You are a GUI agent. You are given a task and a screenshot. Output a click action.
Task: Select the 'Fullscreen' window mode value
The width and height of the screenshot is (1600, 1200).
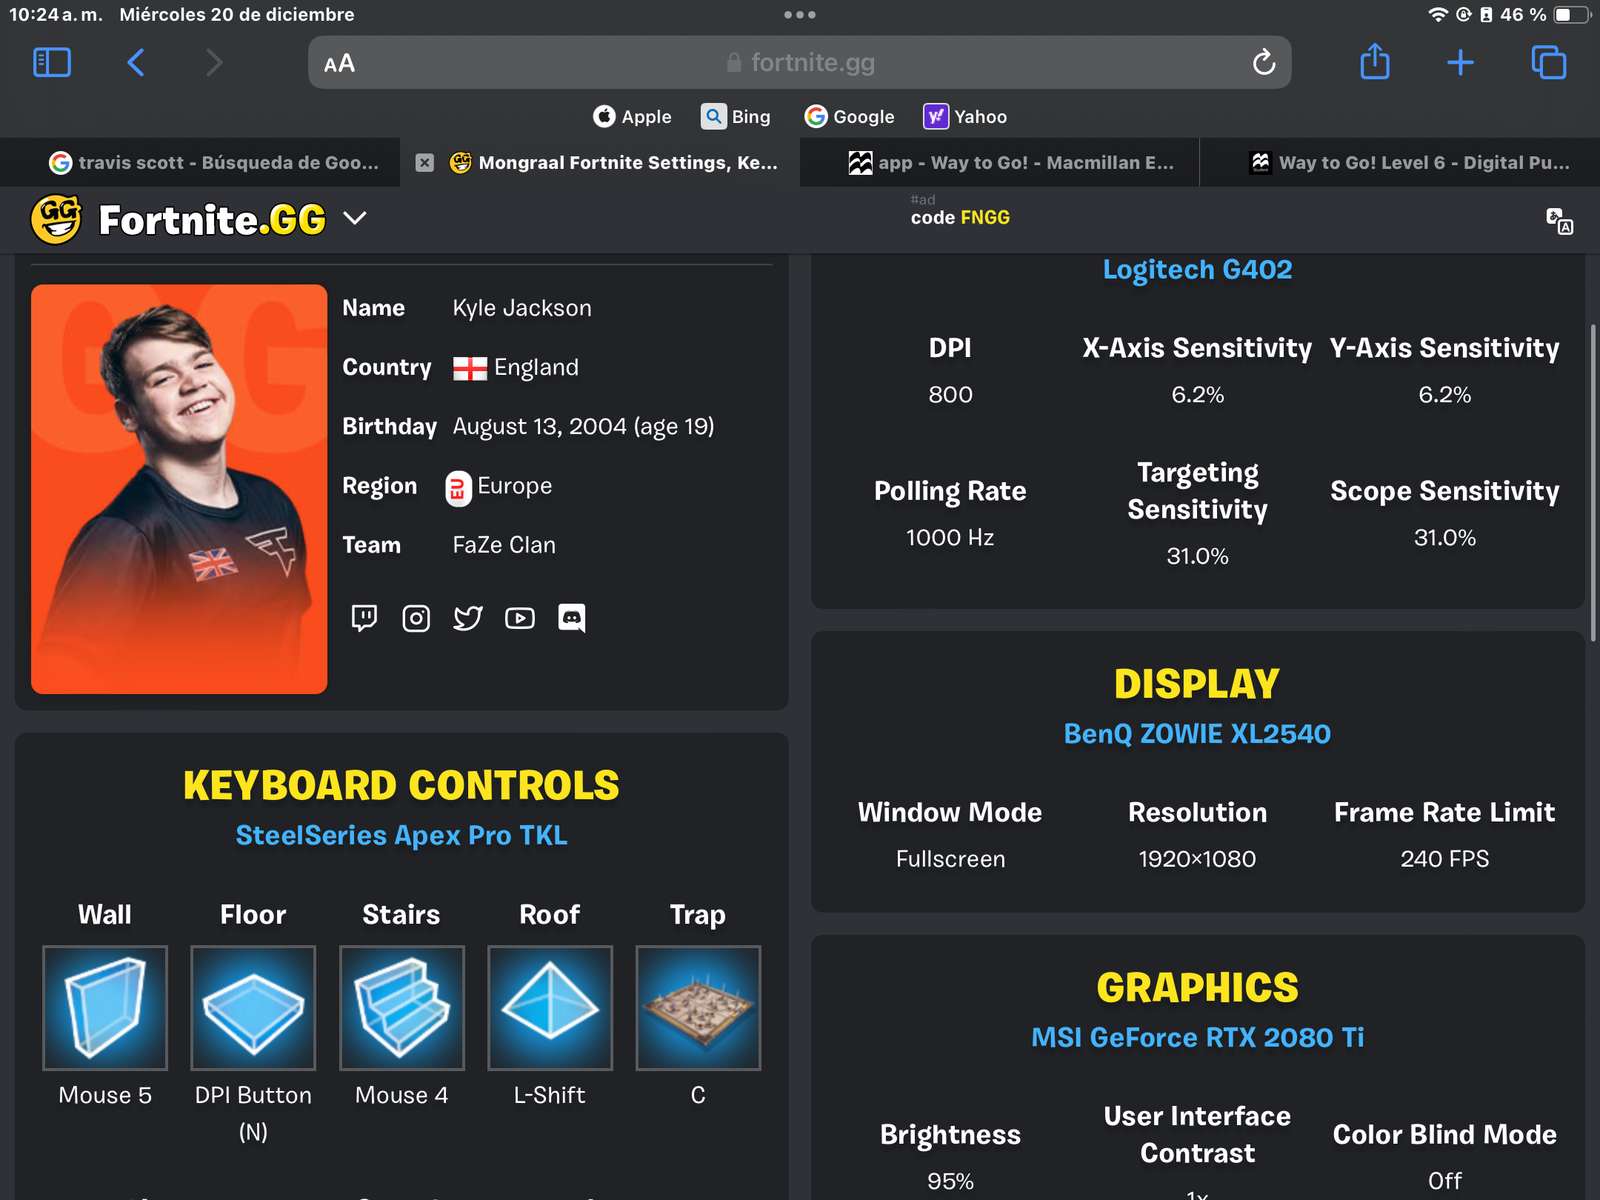(950, 859)
